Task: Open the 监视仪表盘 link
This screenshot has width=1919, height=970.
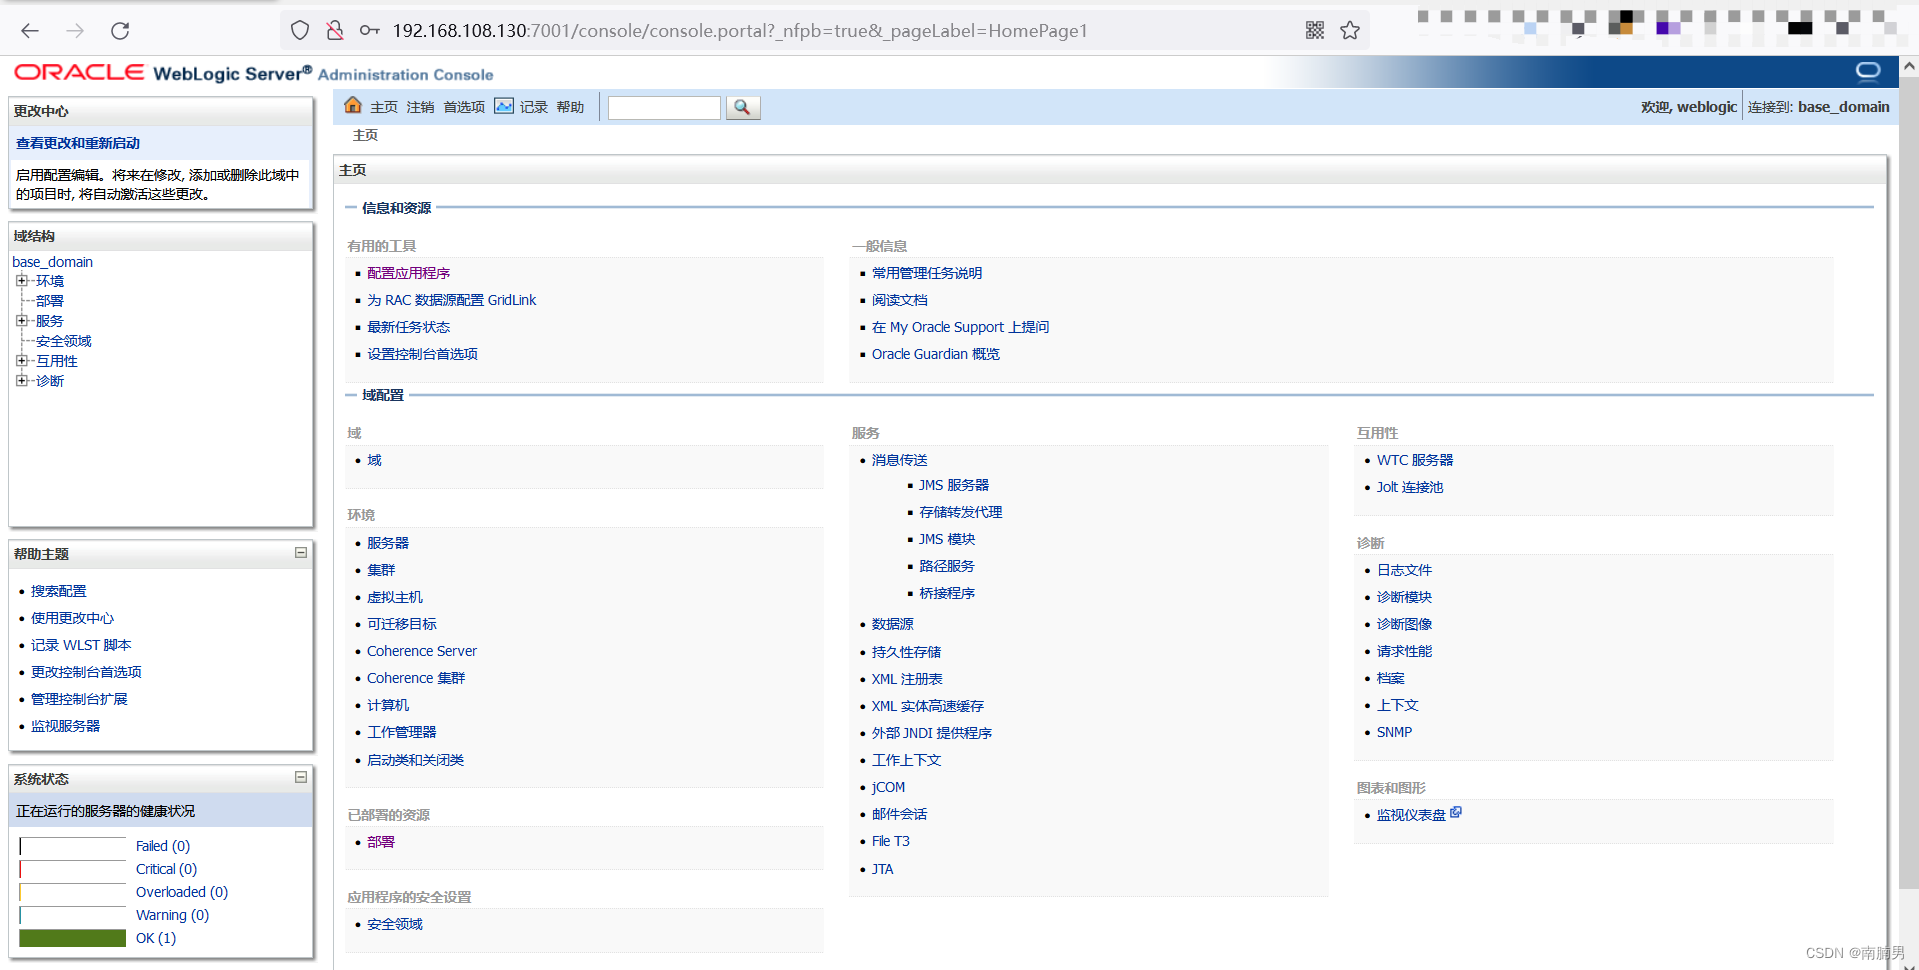Action: 1411,815
